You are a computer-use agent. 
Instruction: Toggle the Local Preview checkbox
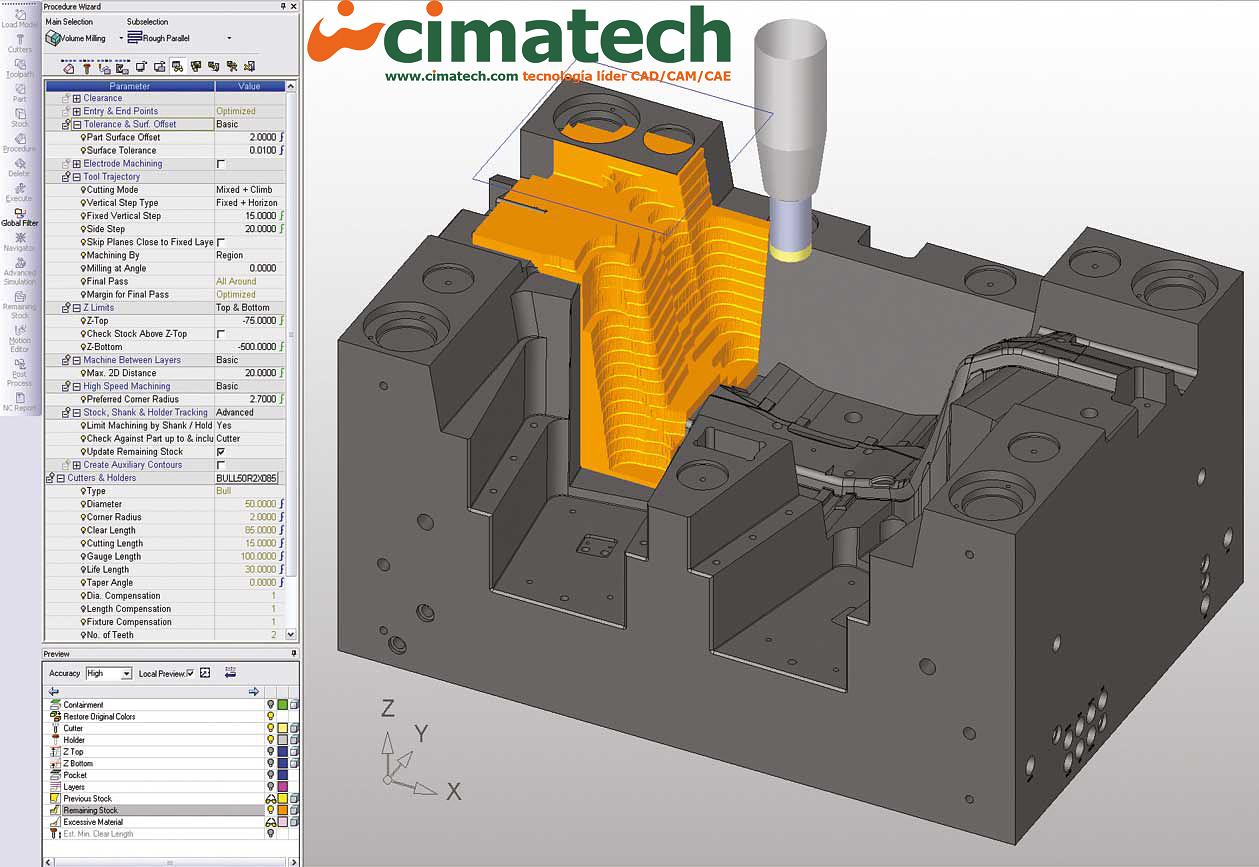point(190,674)
